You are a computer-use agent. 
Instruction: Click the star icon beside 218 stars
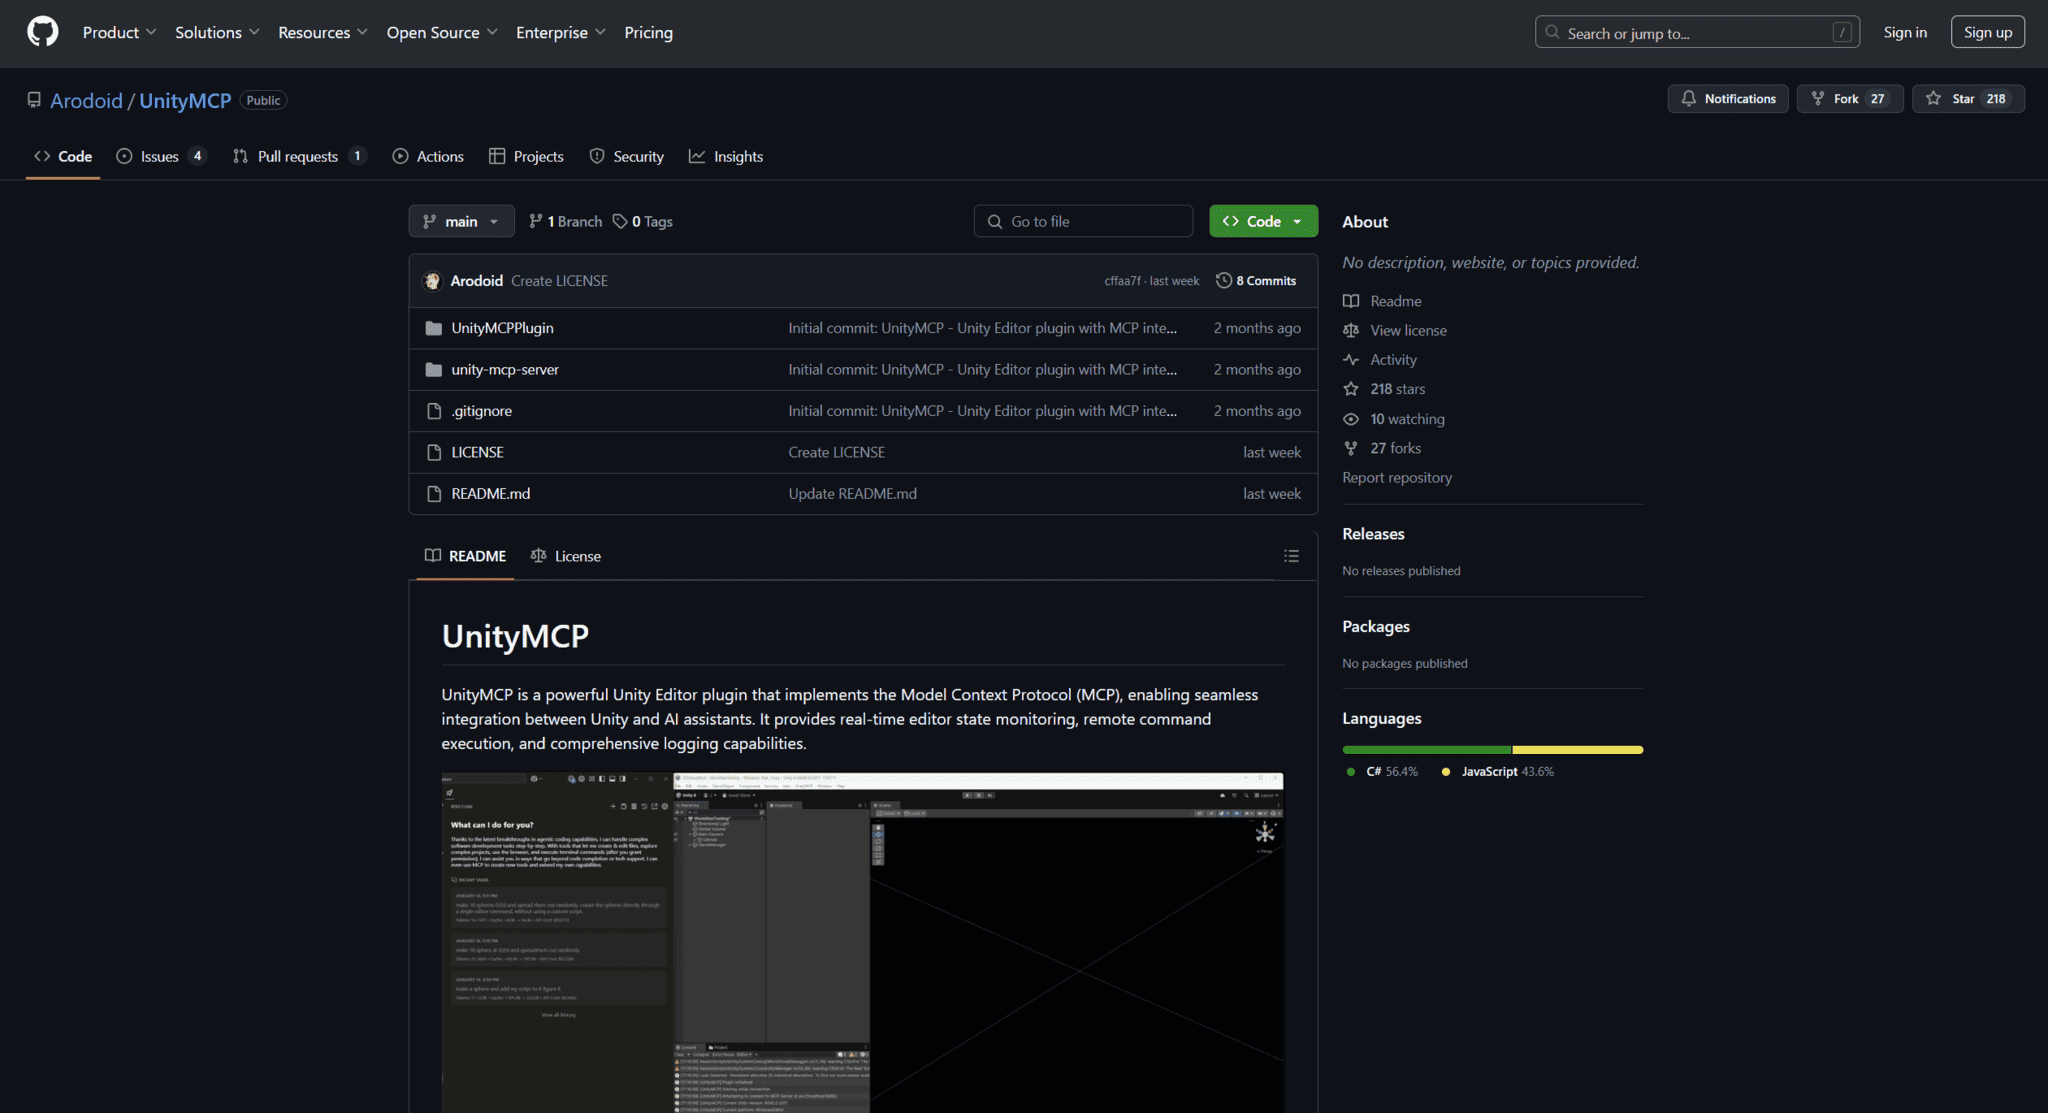point(1351,389)
